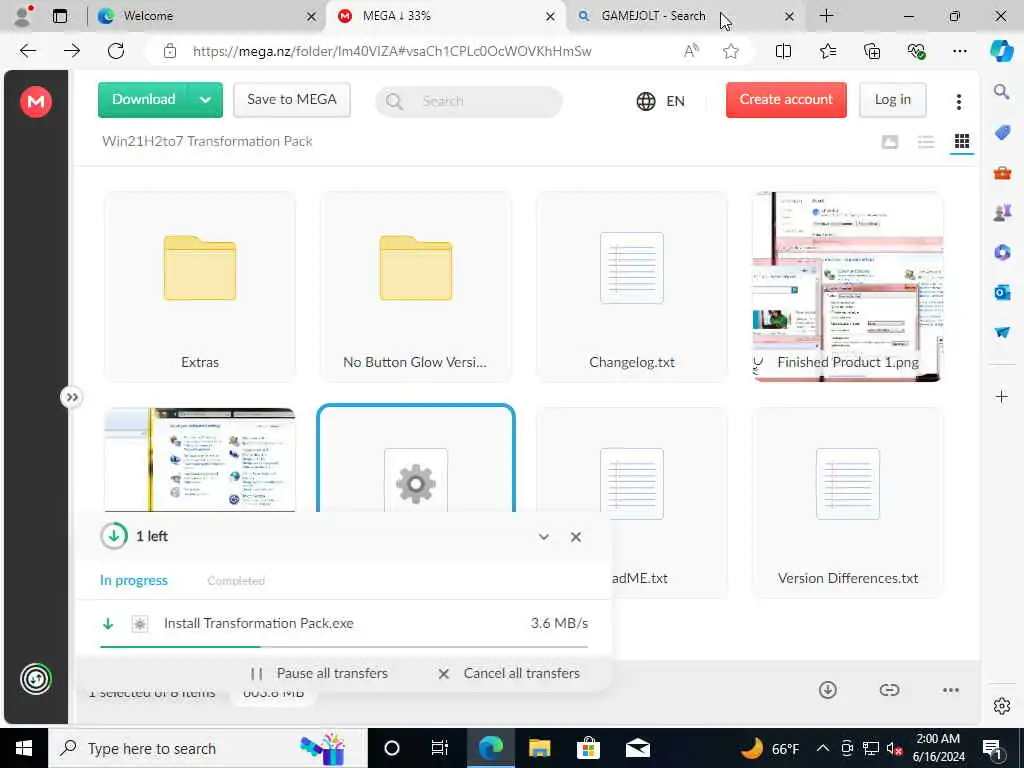Open the MEGA logo home icon

point(36,102)
